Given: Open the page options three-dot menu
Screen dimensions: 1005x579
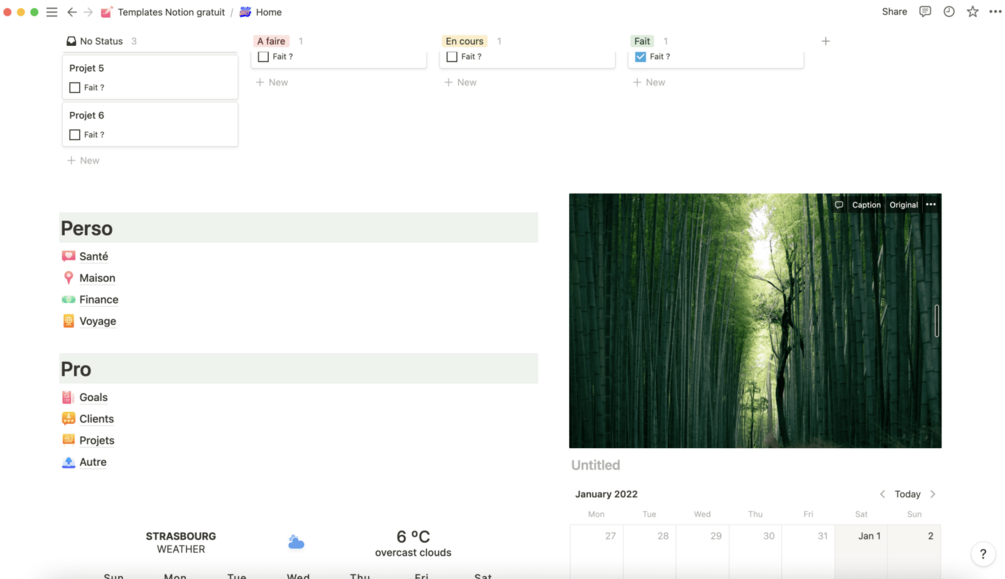Looking at the screenshot, I should (995, 12).
